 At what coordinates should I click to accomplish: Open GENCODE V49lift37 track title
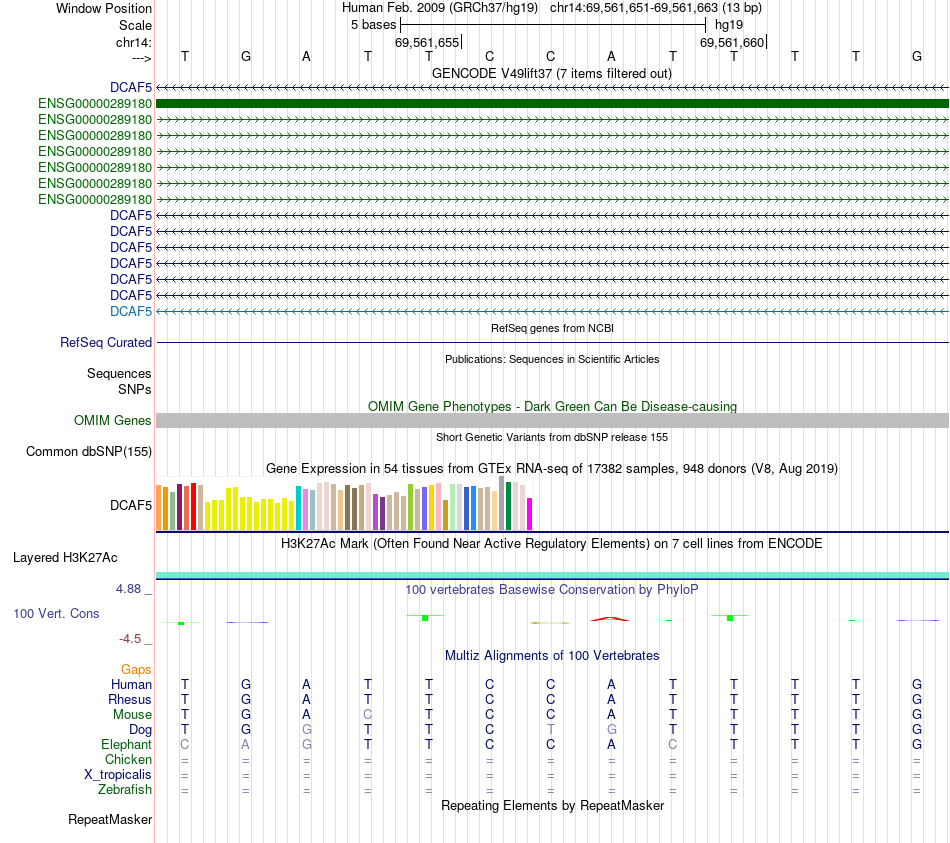pos(551,73)
